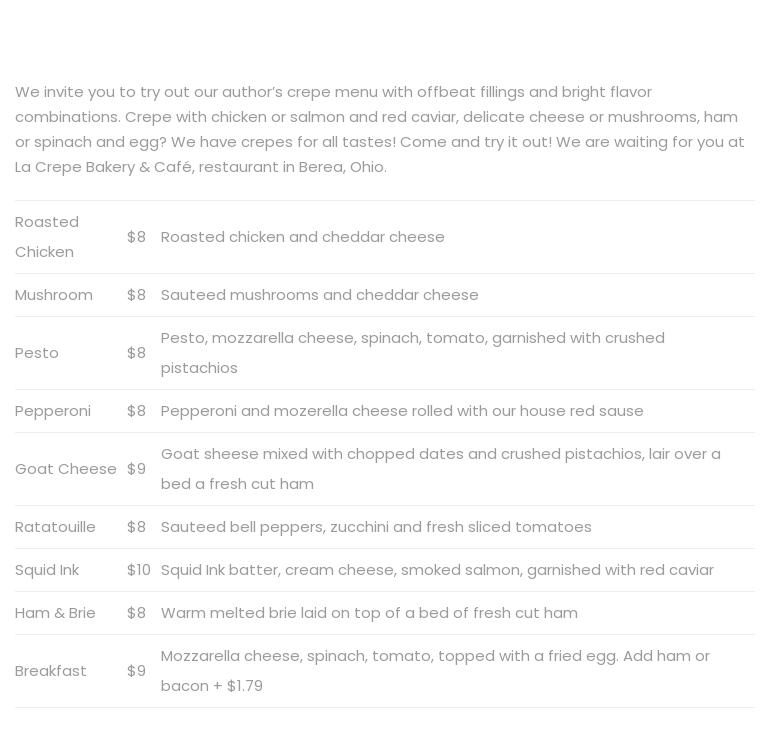The height and width of the screenshot is (748, 770).
Task: Click the "Breakfast" crepe name
Action: tap(51, 671)
